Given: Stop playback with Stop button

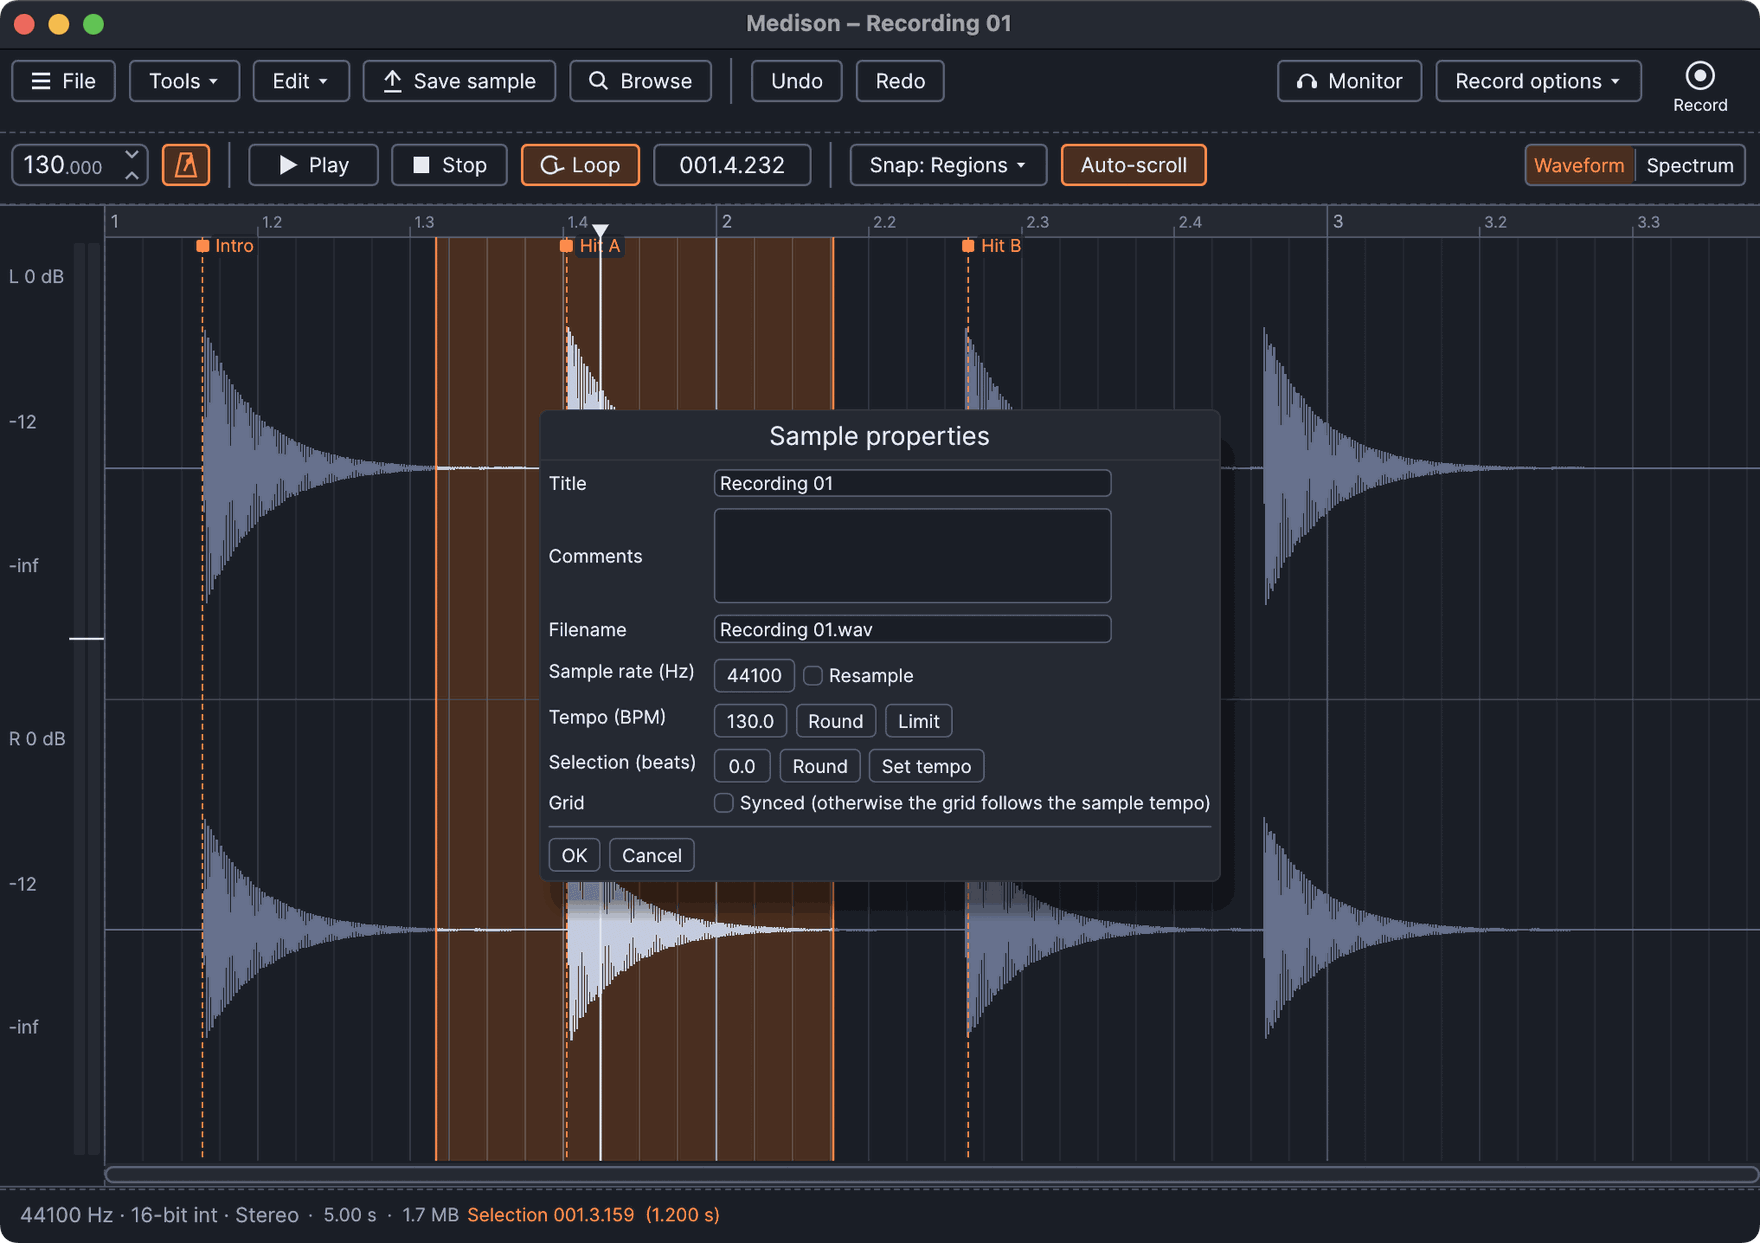Looking at the screenshot, I should pos(450,165).
